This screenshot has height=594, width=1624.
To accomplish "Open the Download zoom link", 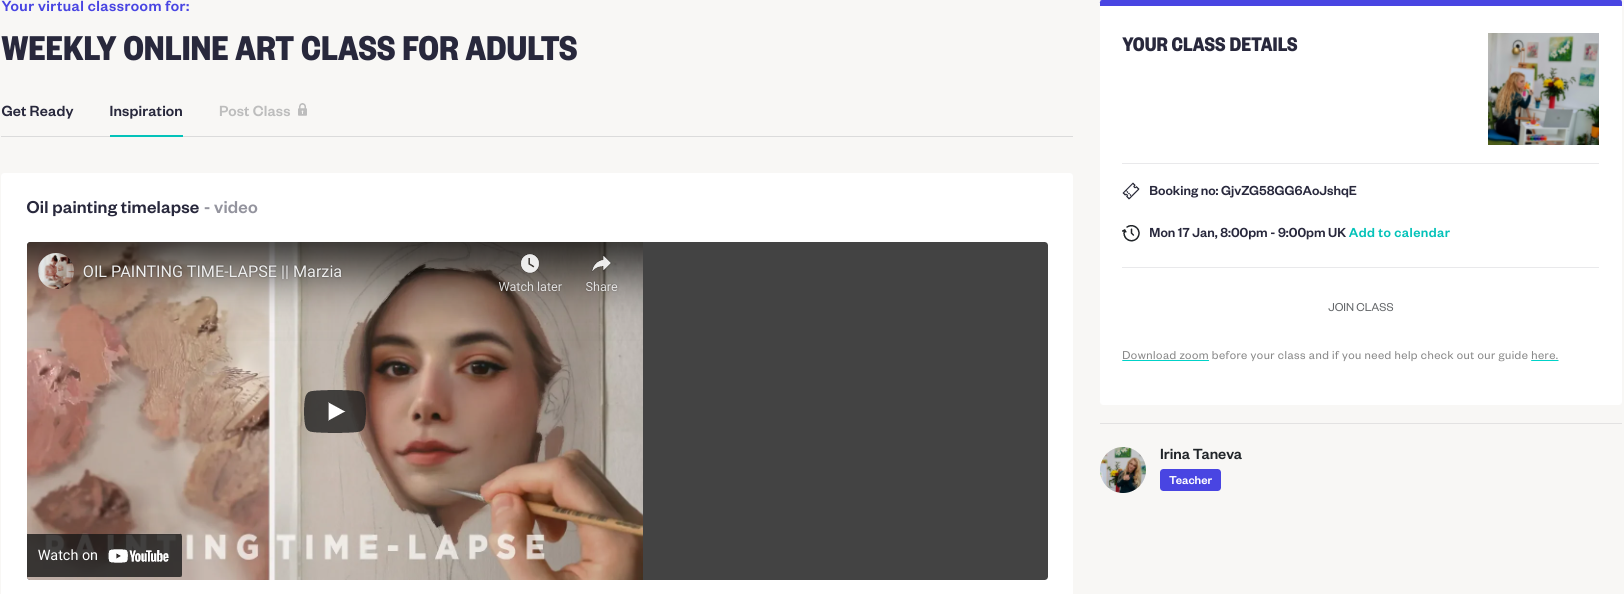I will pyautogui.click(x=1165, y=355).
